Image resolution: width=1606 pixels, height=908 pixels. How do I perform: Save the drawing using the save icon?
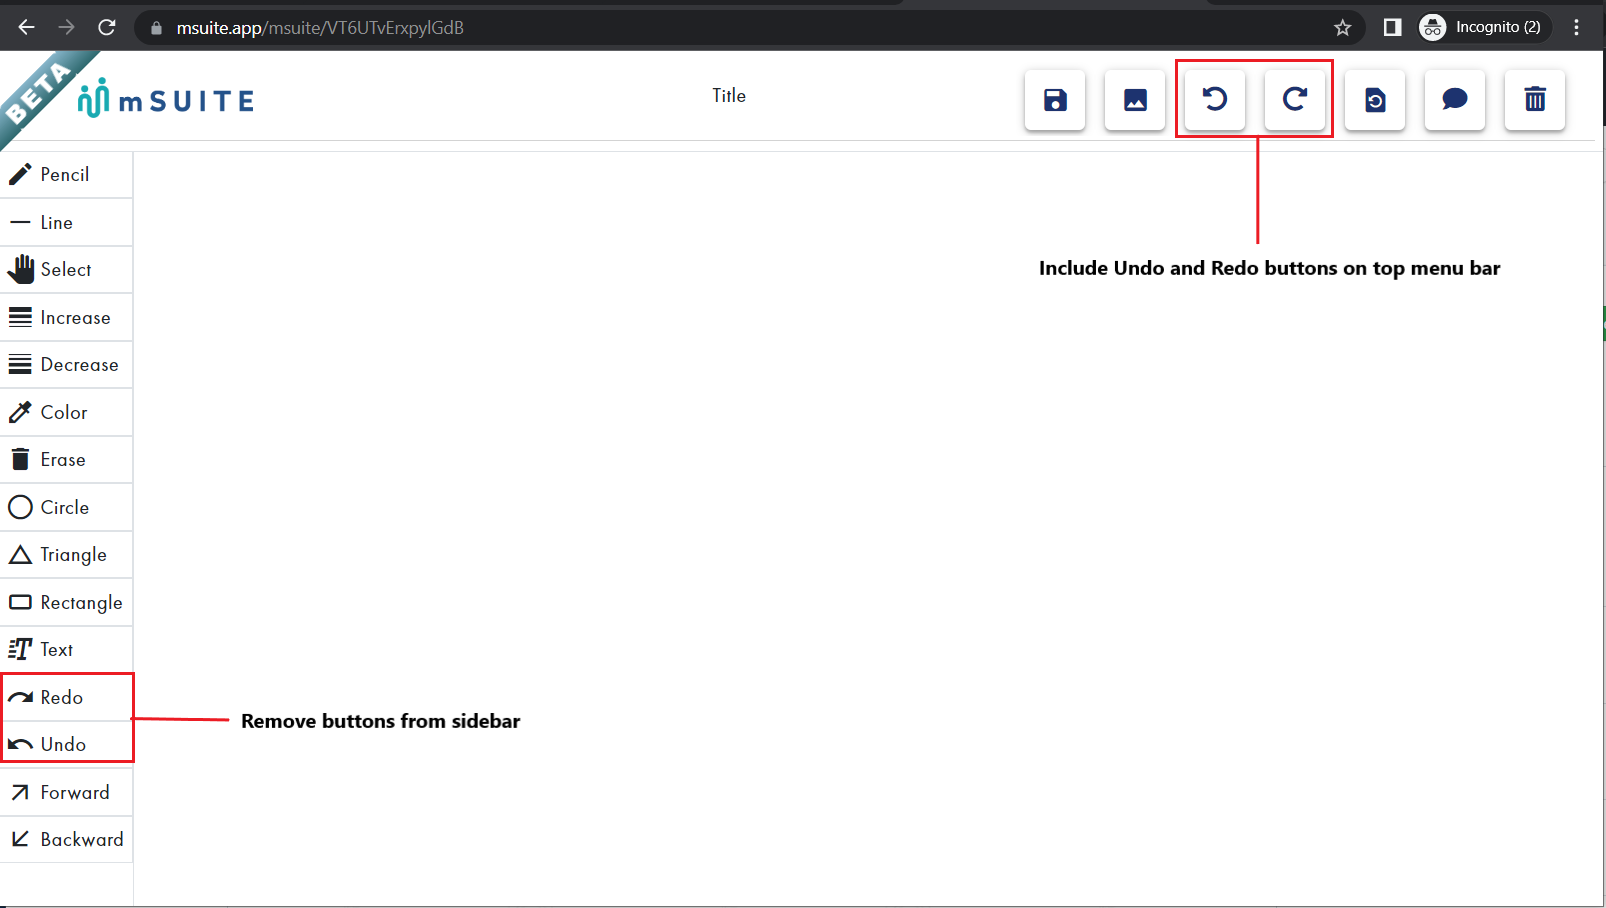click(1054, 100)
